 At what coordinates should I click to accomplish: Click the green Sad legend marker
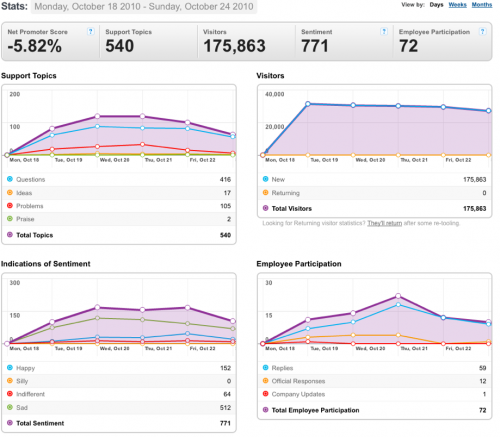(10, 407)
